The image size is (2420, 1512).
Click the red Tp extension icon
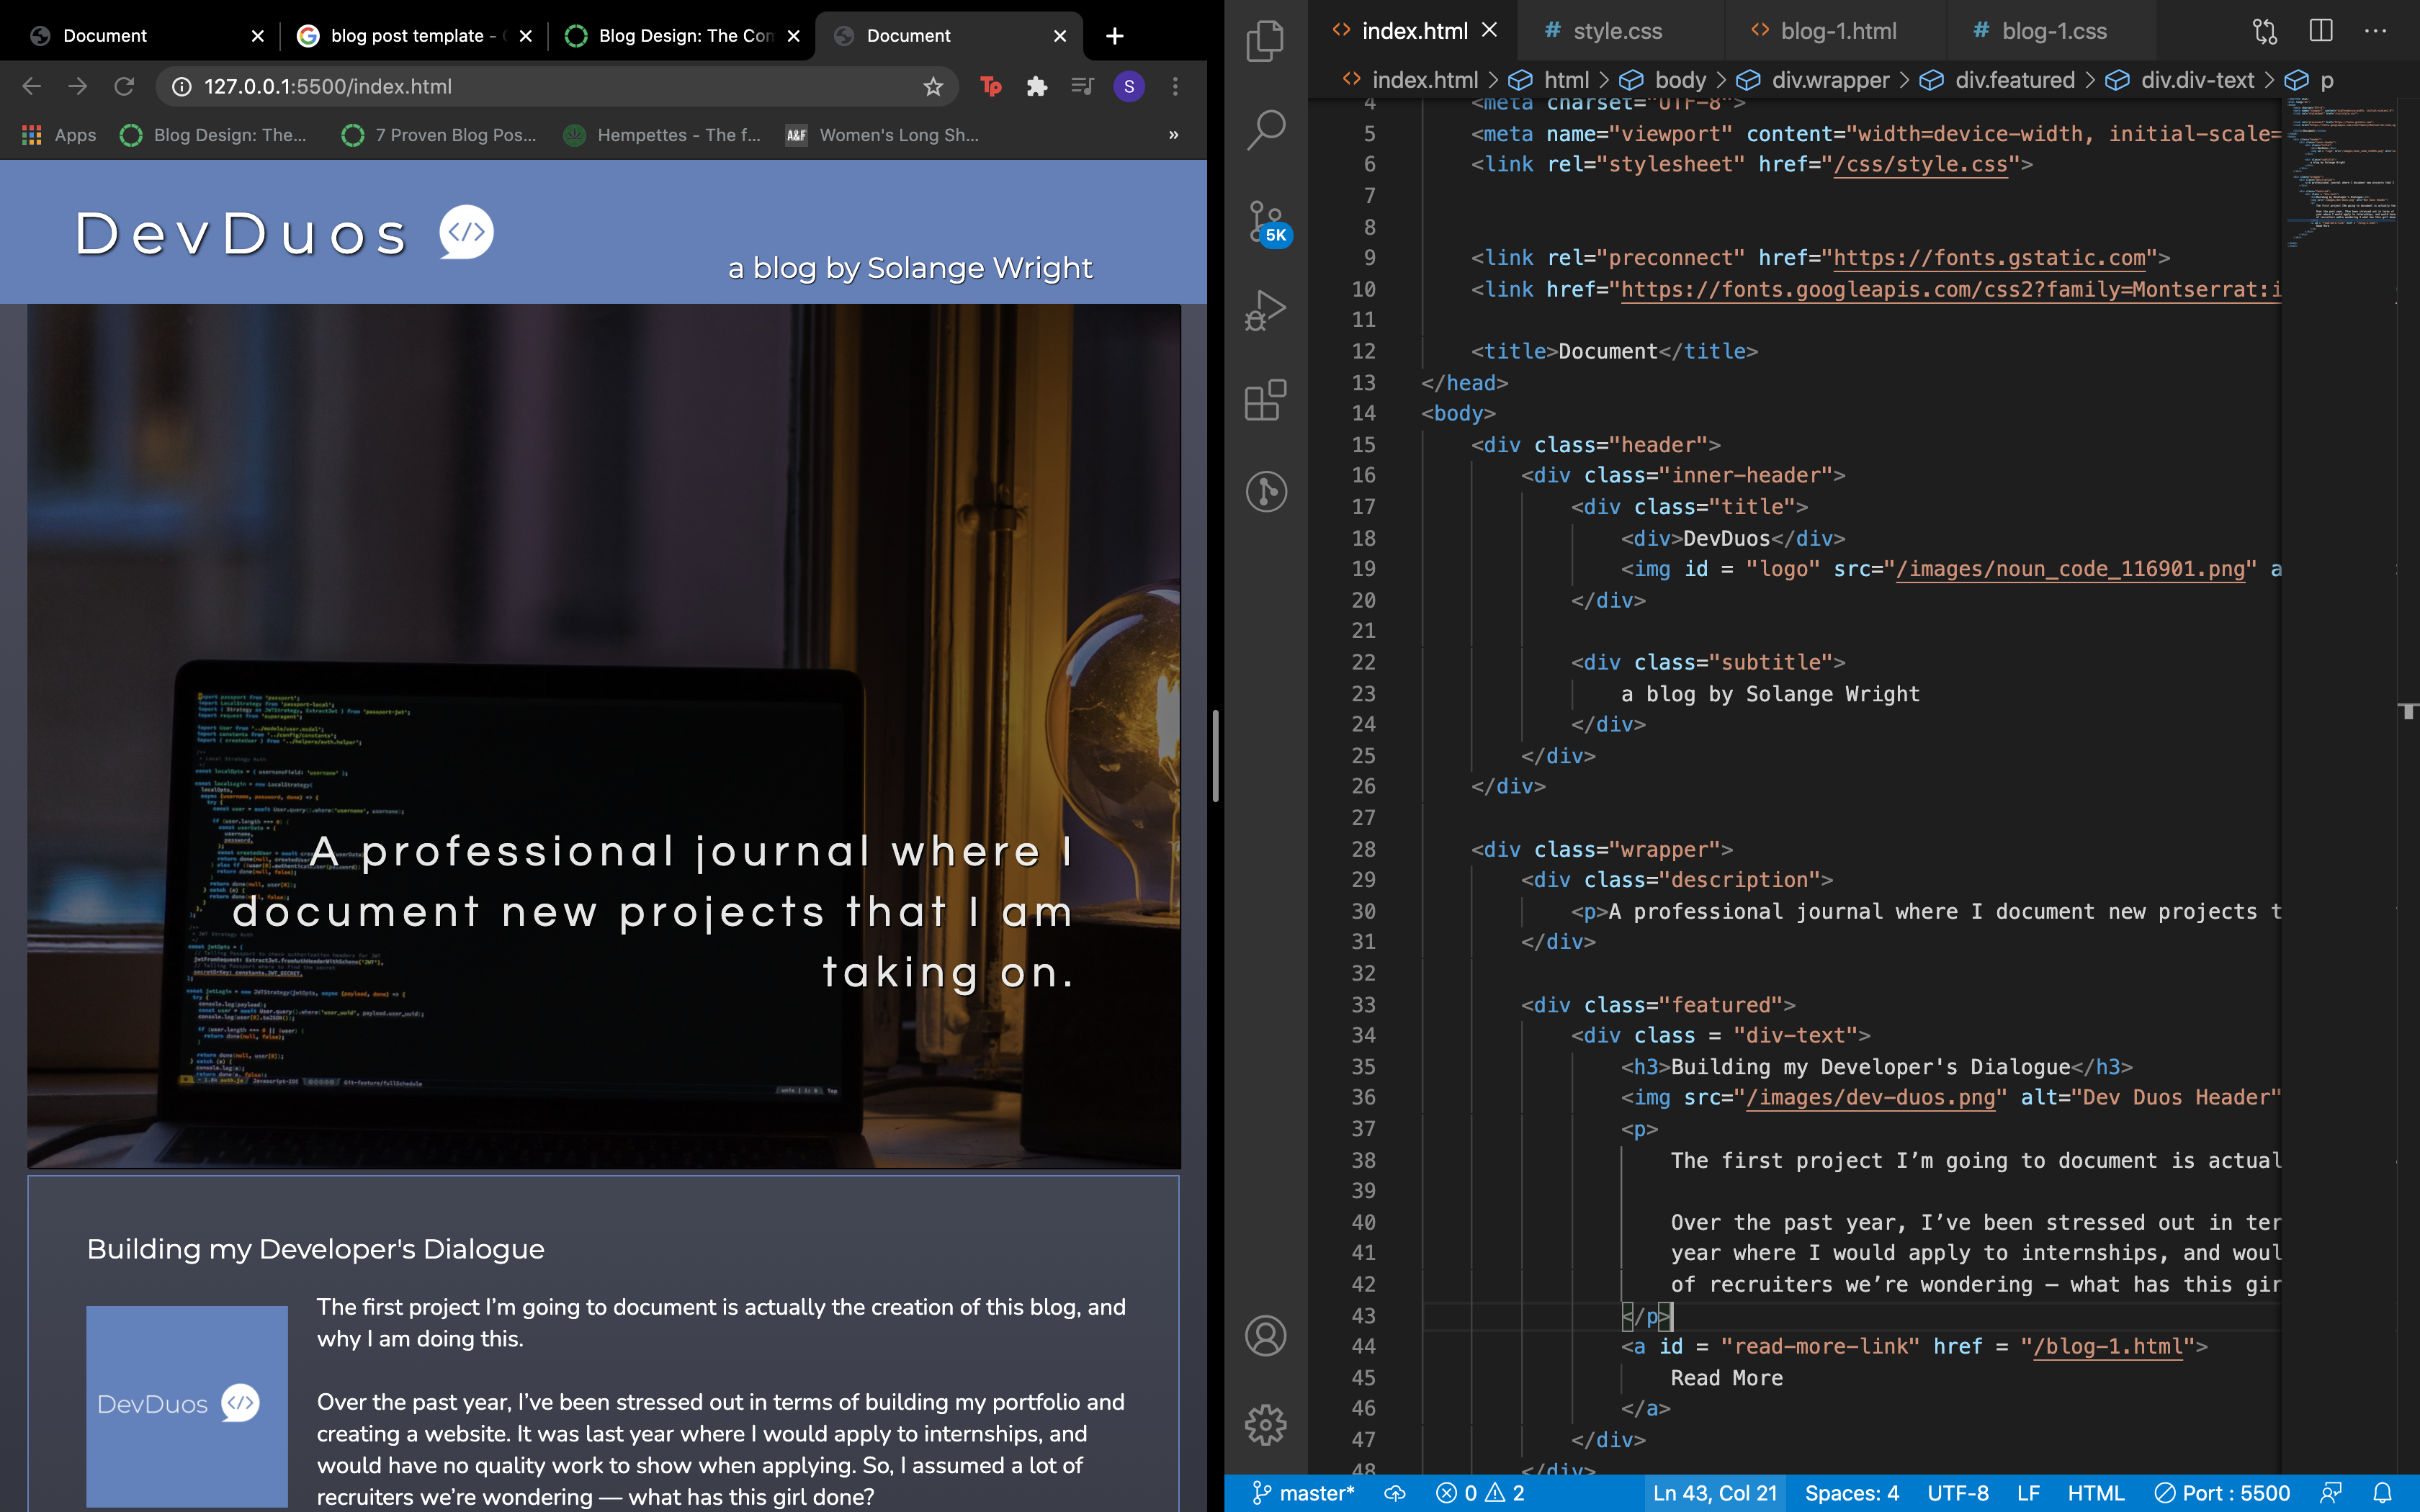[991, 87]
